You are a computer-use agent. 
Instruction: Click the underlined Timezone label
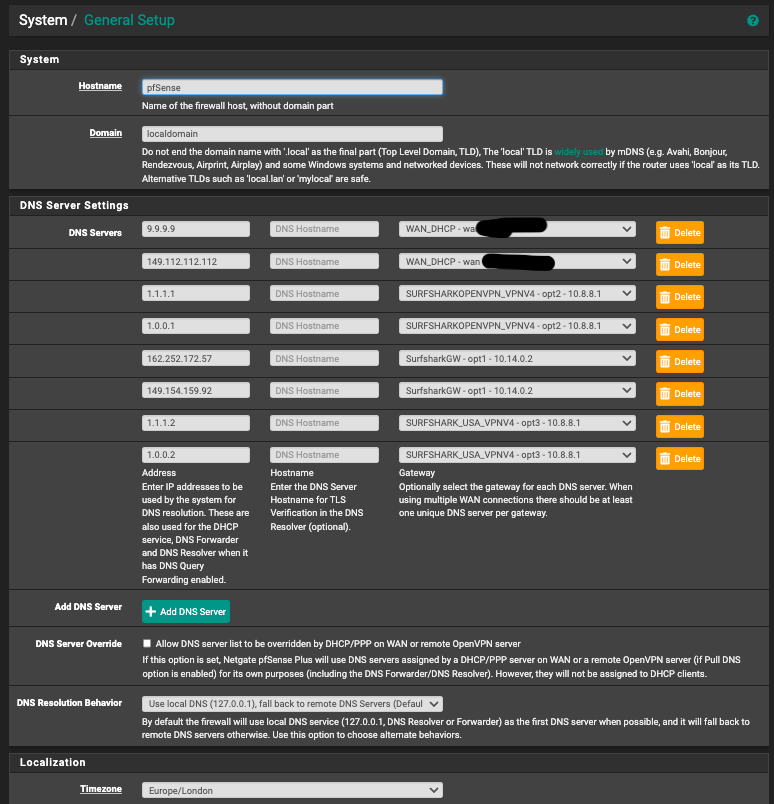[x=101, y=789]
